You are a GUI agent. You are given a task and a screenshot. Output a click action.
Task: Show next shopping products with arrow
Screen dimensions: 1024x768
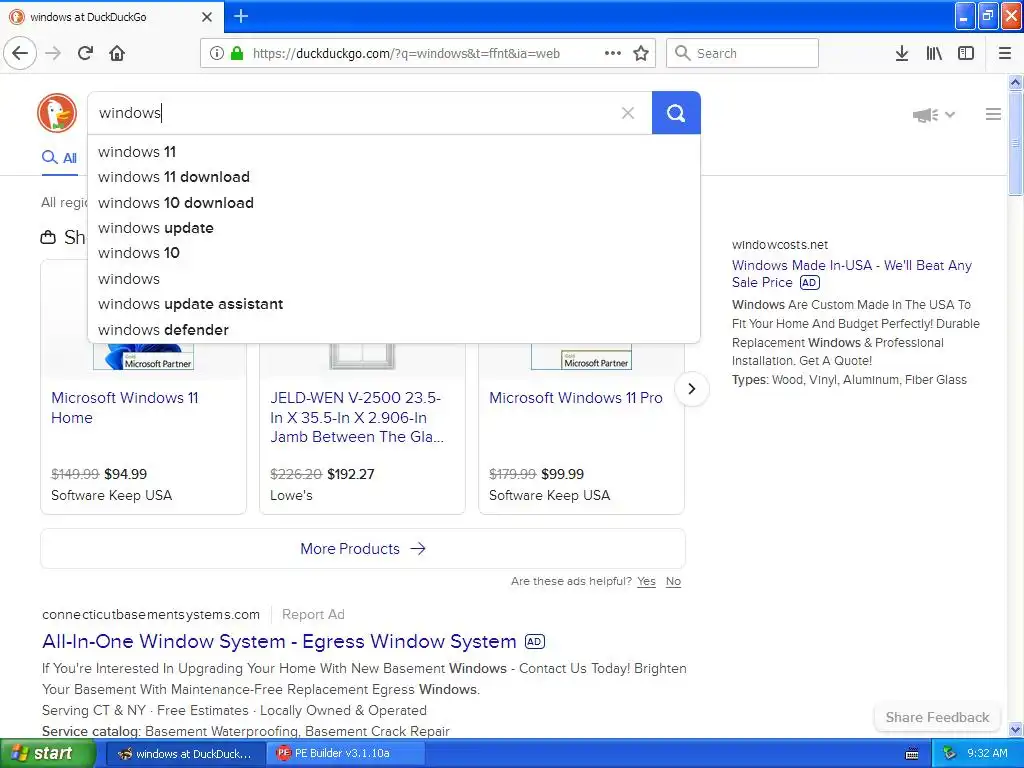point(692,389)
